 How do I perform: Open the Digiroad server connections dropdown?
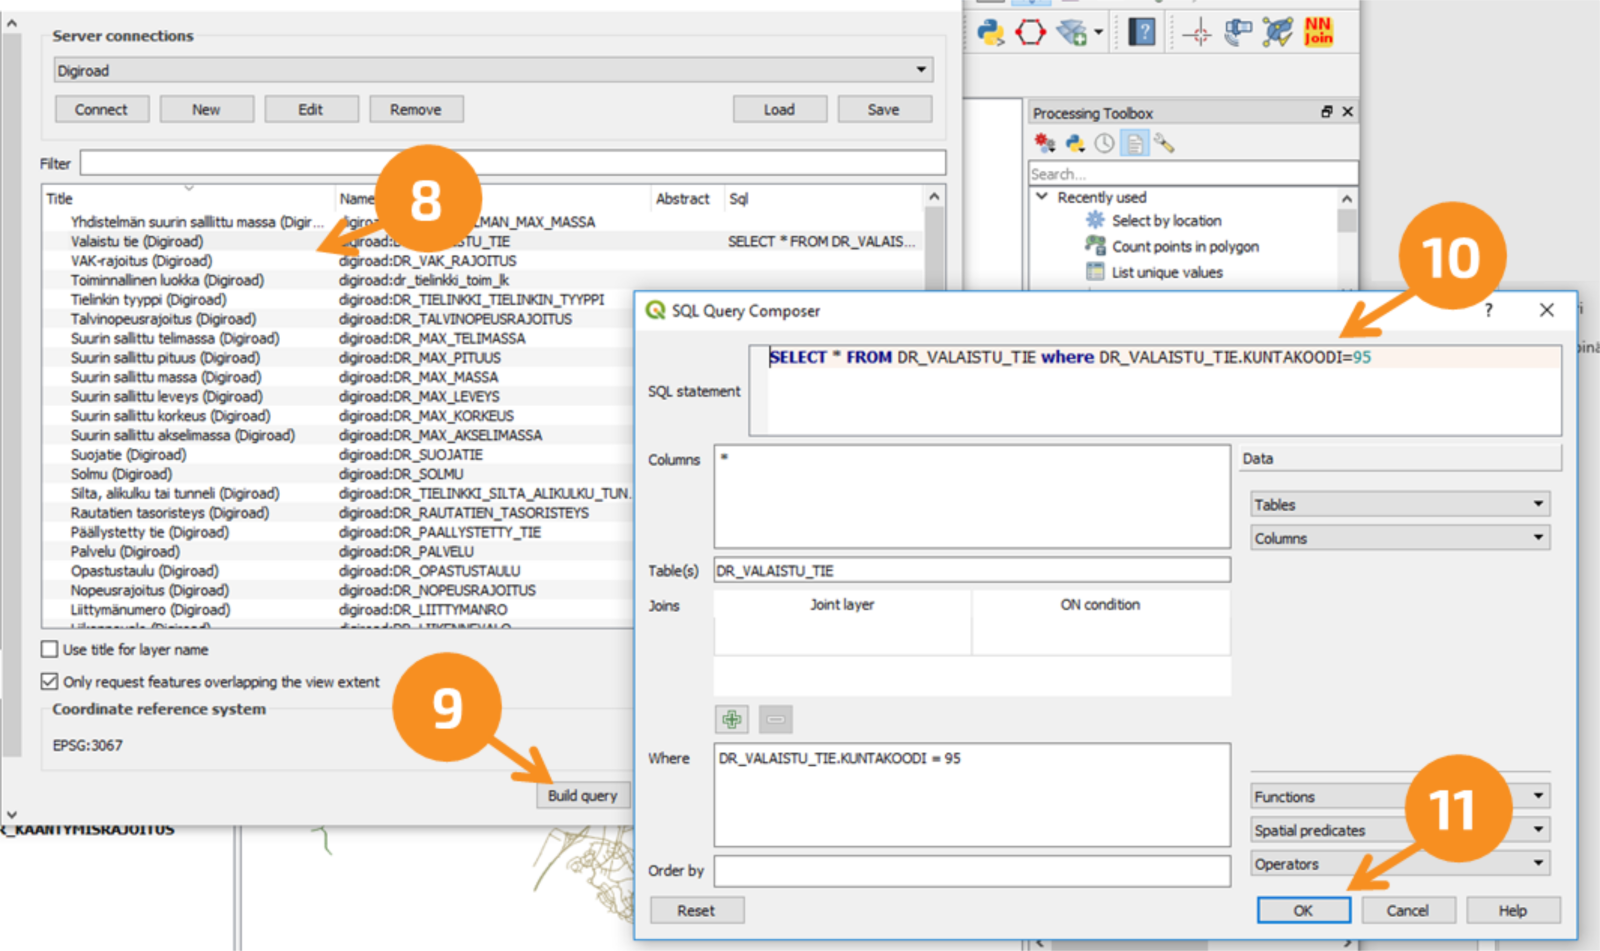[493, 70]
